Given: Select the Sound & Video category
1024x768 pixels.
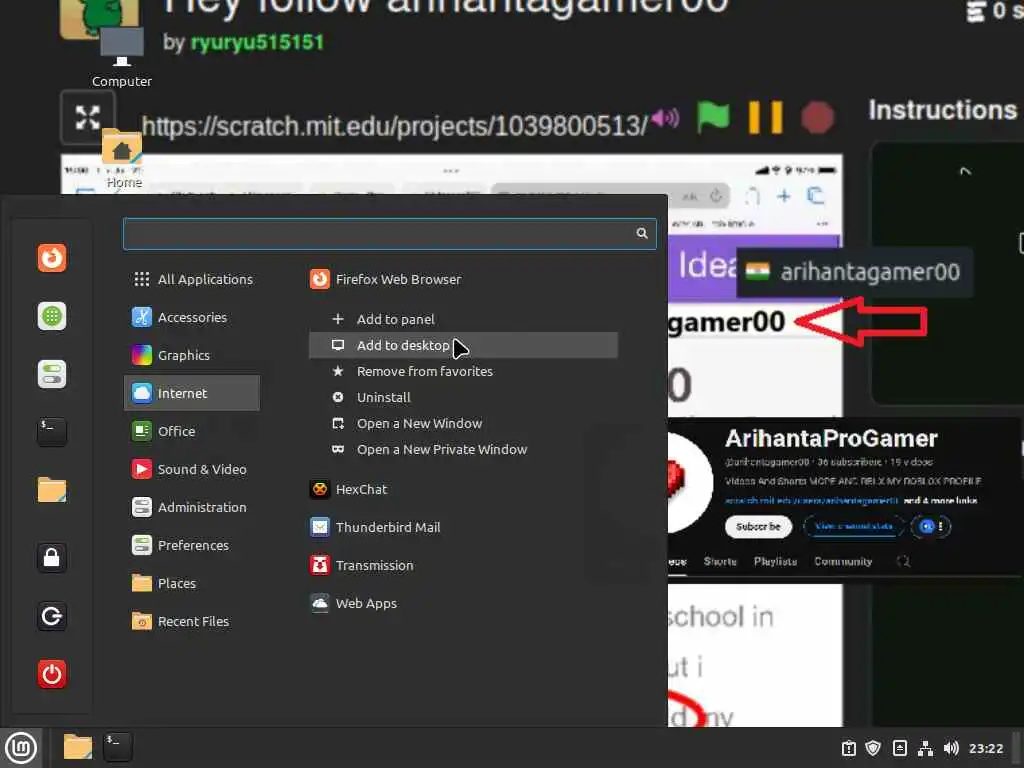Looking at the screenshot, I should pyautogui.click(x=193, y=469).
